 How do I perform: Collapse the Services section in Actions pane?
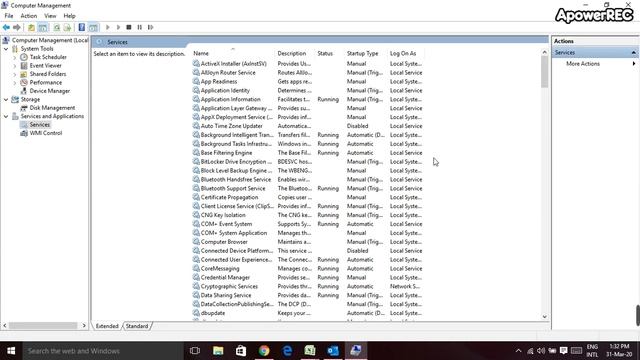[633, 53]
